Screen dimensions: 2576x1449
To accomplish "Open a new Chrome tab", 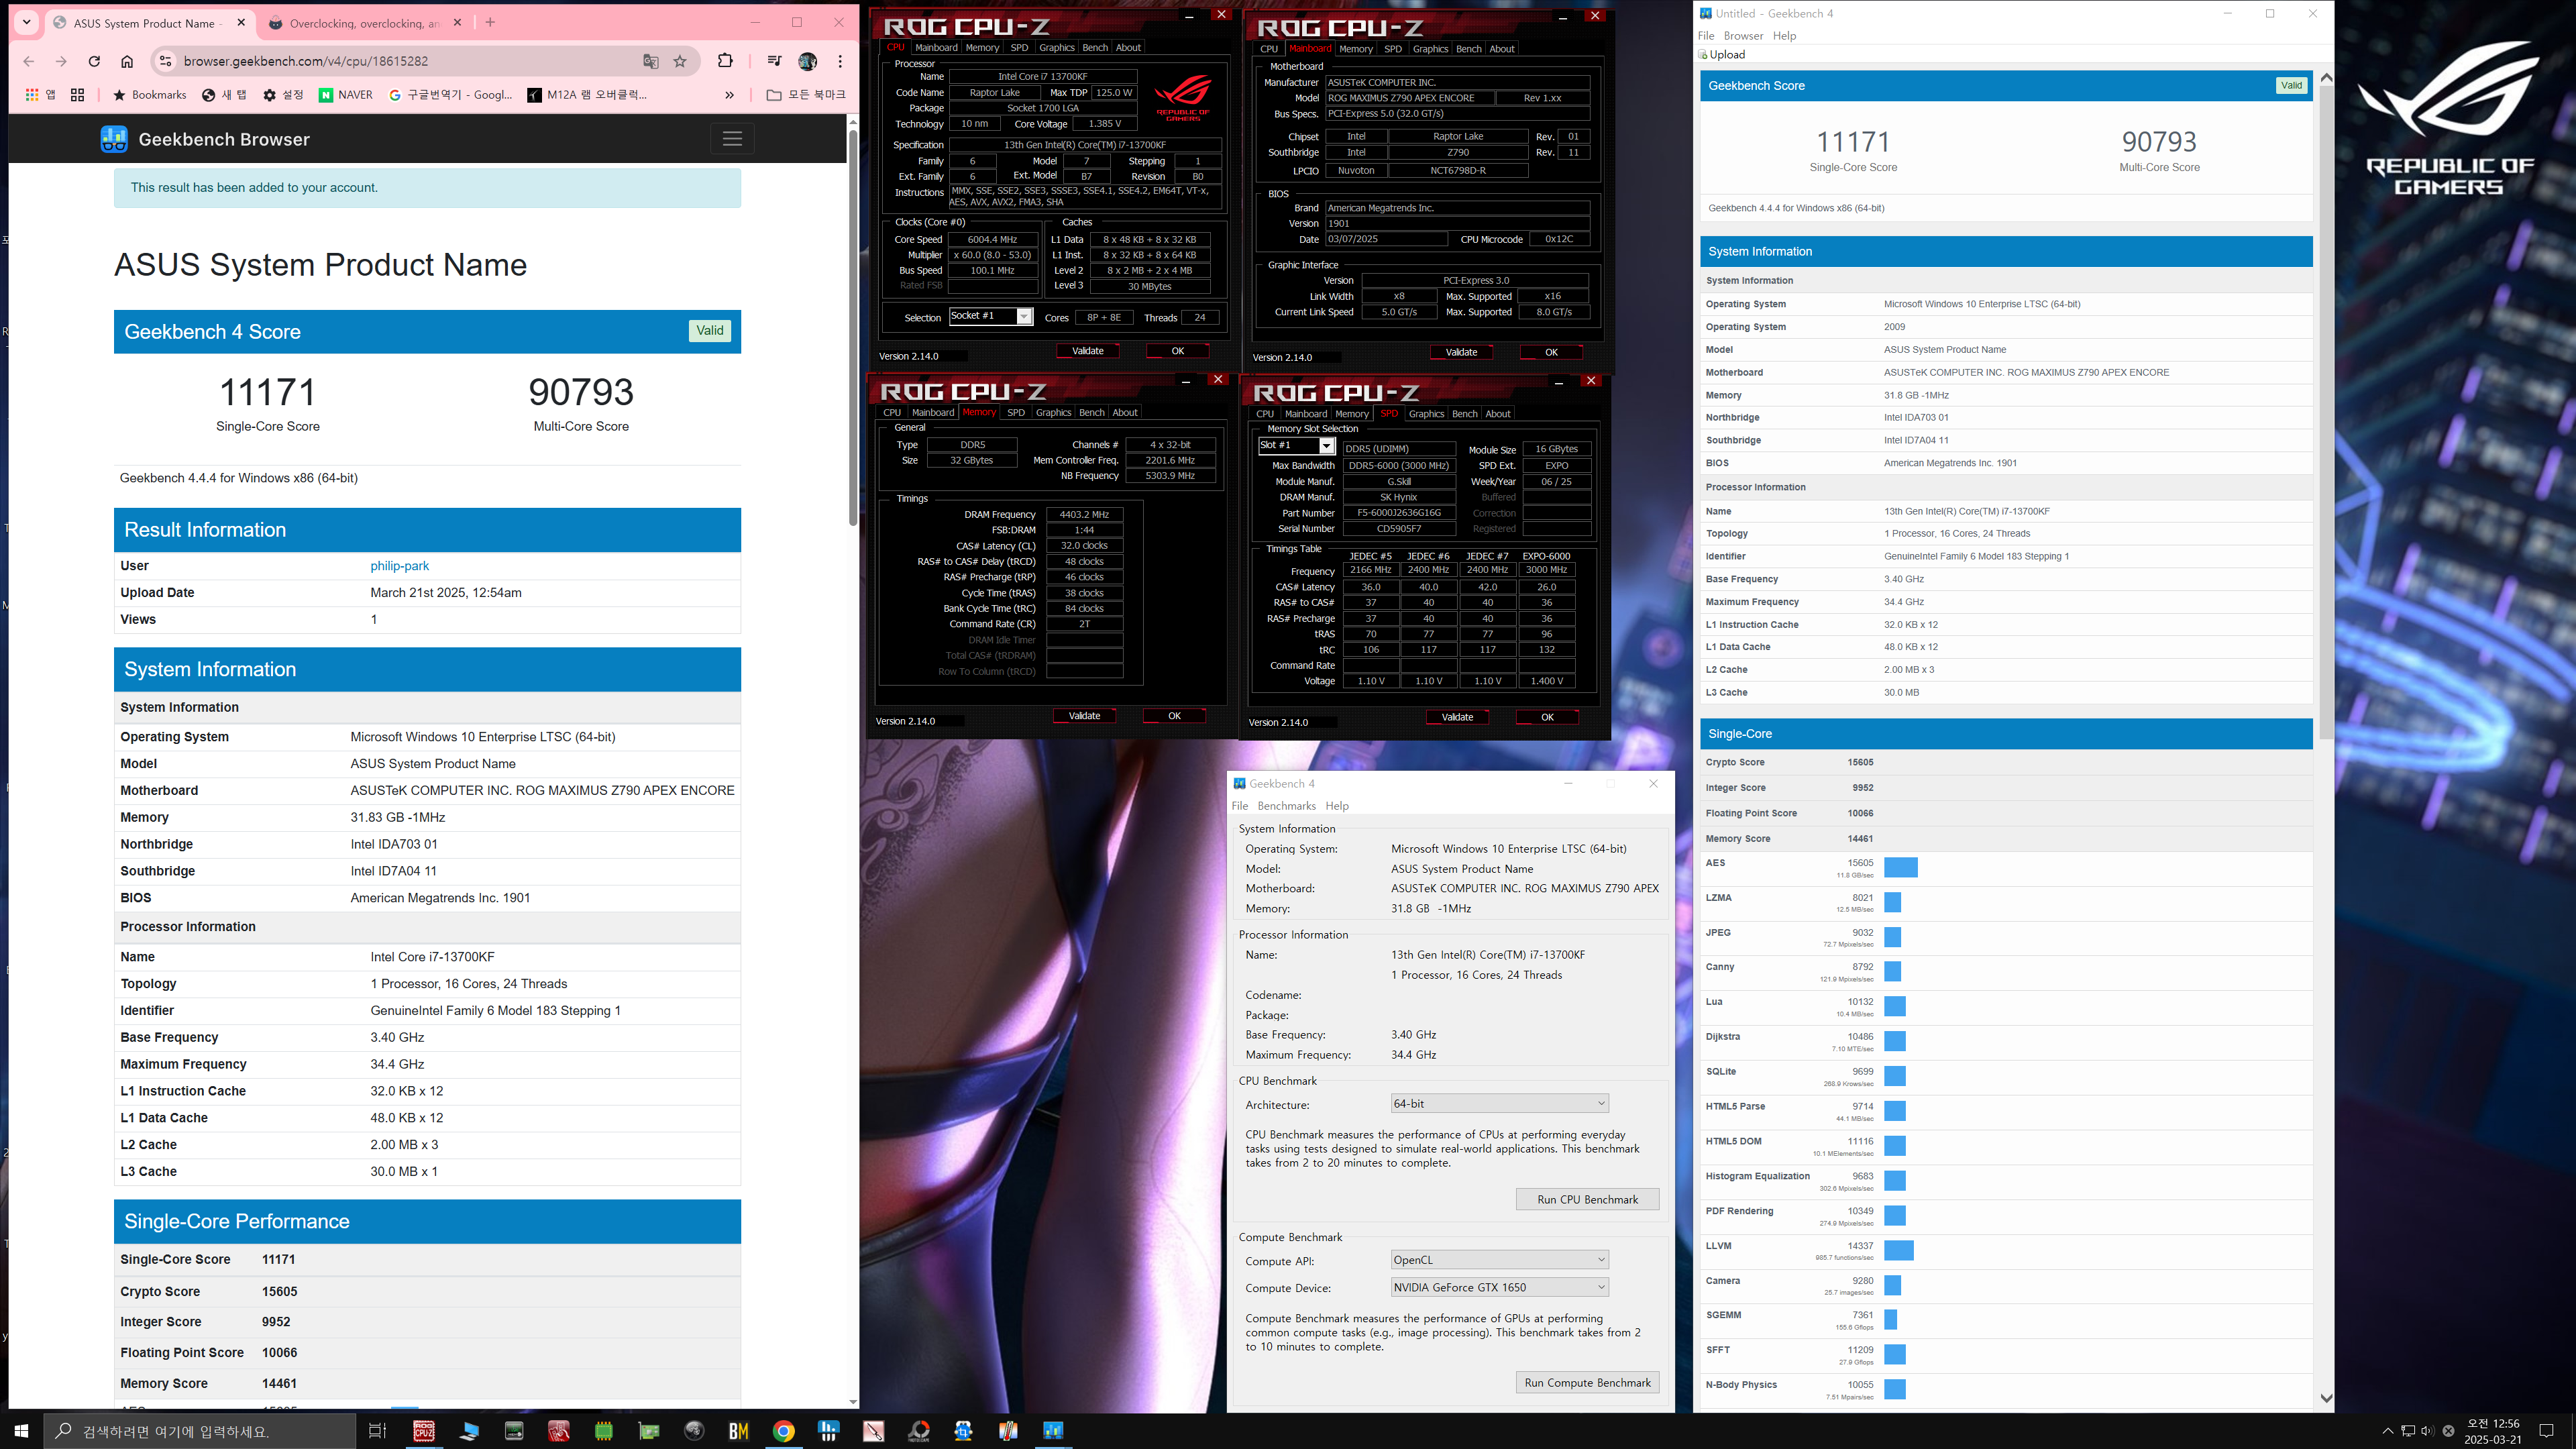I will [x=490, y=22].
